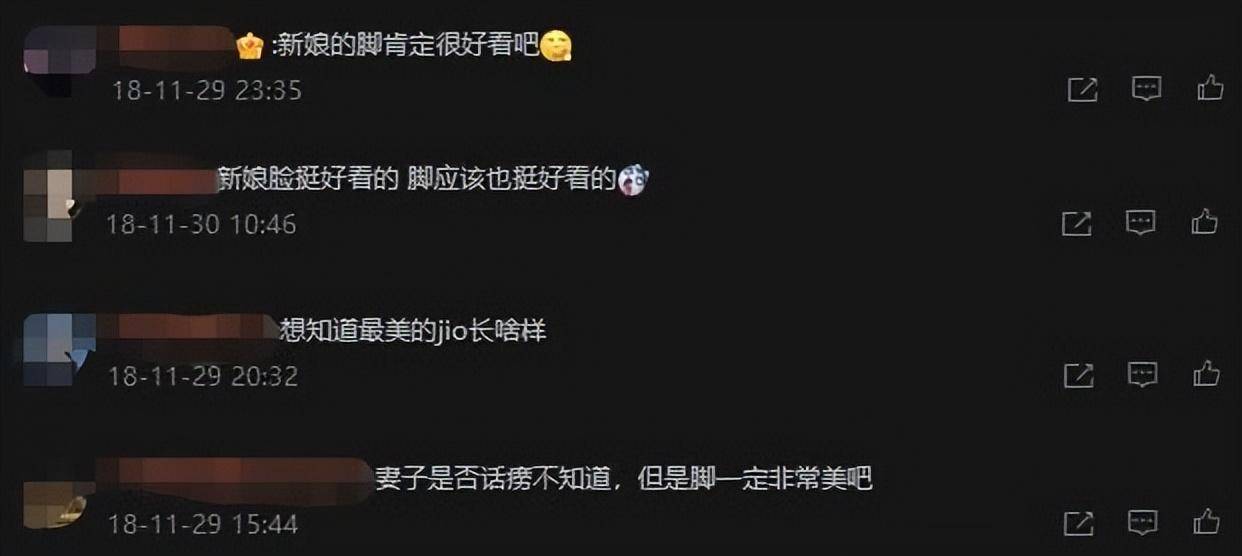Like the comment posted at 23:35
Image resolution: width=1242 pixels, height=556 pixels.
(x=1210, y=88)
